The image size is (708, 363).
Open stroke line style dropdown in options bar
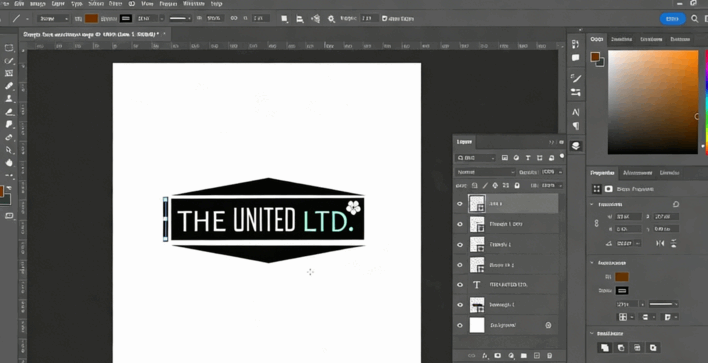pyautogui.click(x=180, y=19)
